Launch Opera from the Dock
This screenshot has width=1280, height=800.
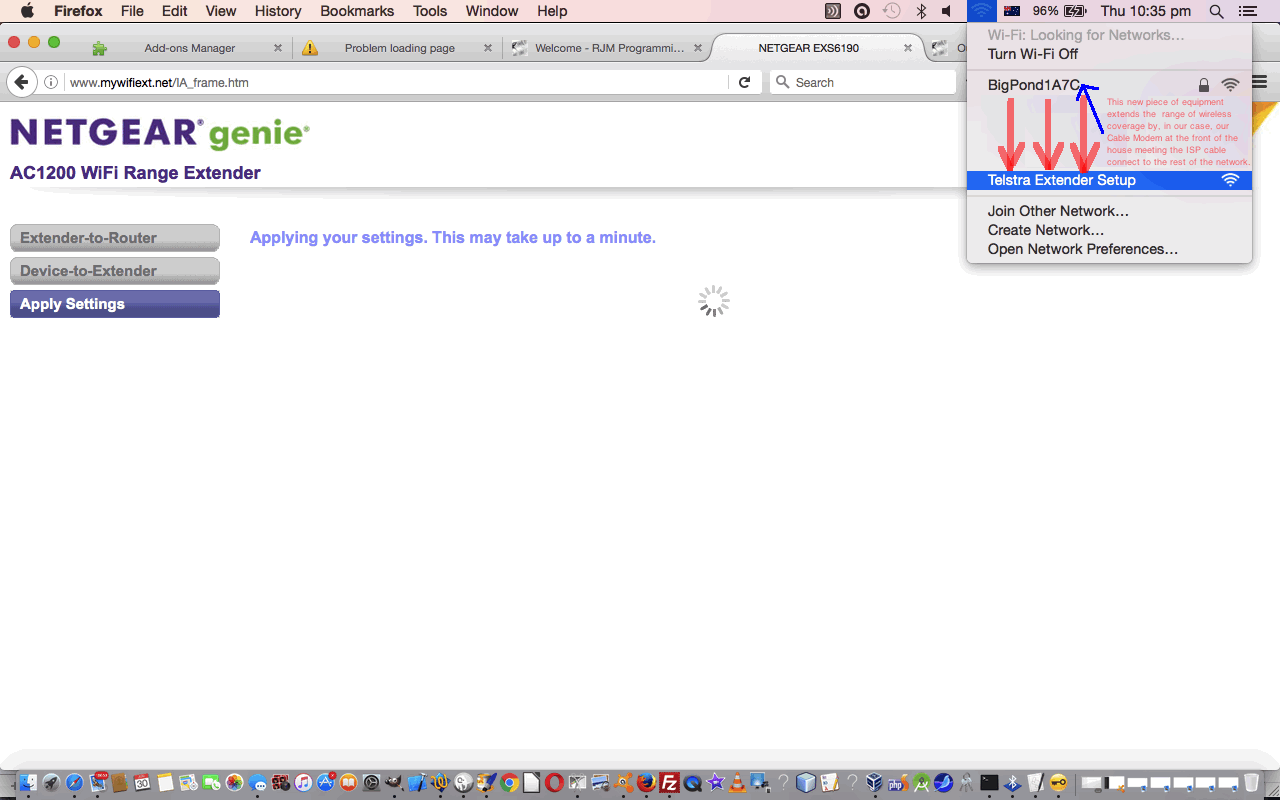[554, 783]
